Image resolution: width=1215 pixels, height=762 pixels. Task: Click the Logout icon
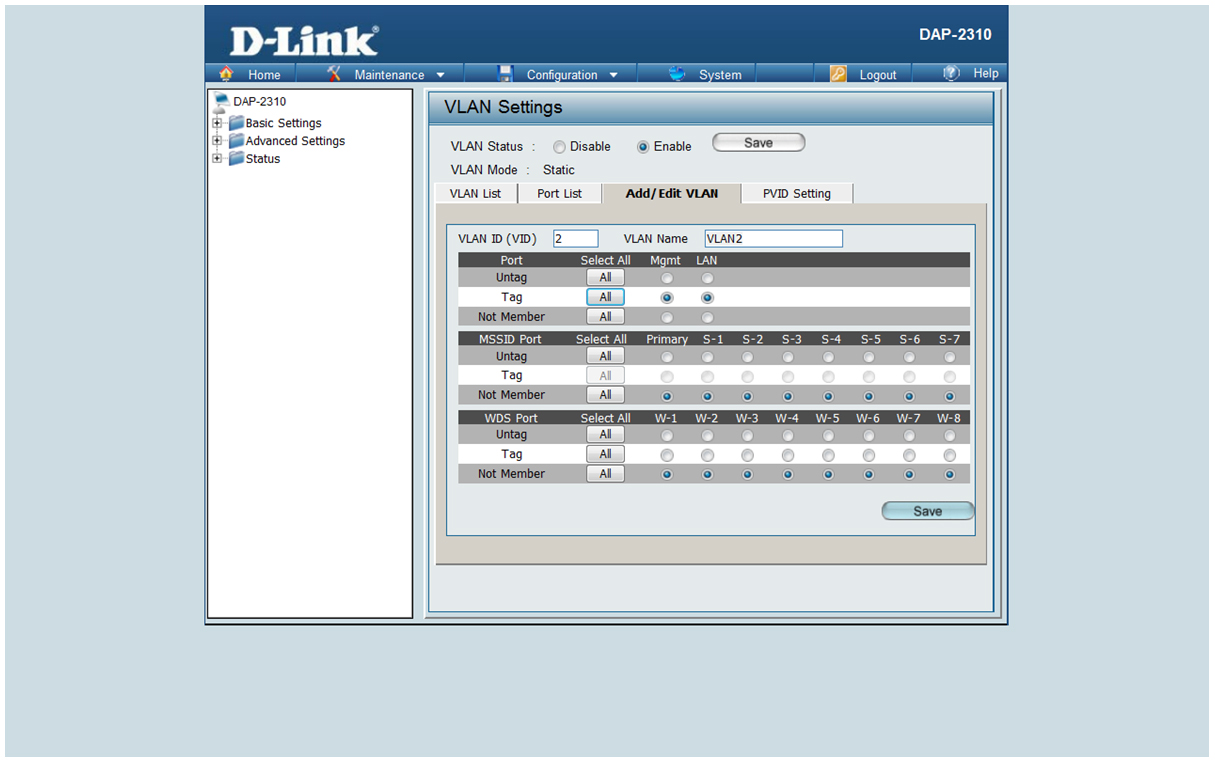click(x=838, y=74)
